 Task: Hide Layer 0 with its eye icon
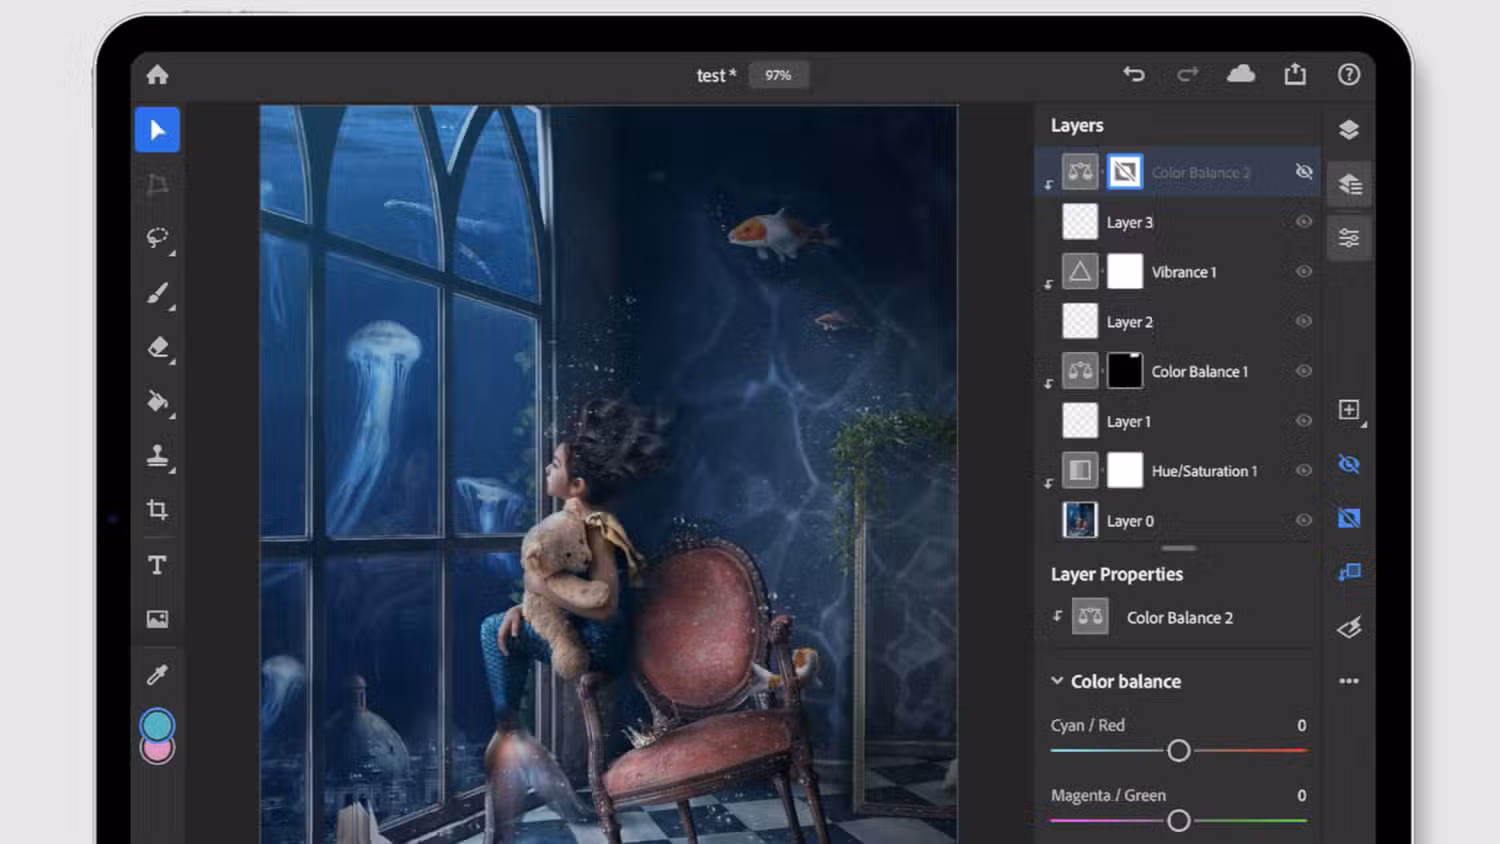tap(1304, 520)
